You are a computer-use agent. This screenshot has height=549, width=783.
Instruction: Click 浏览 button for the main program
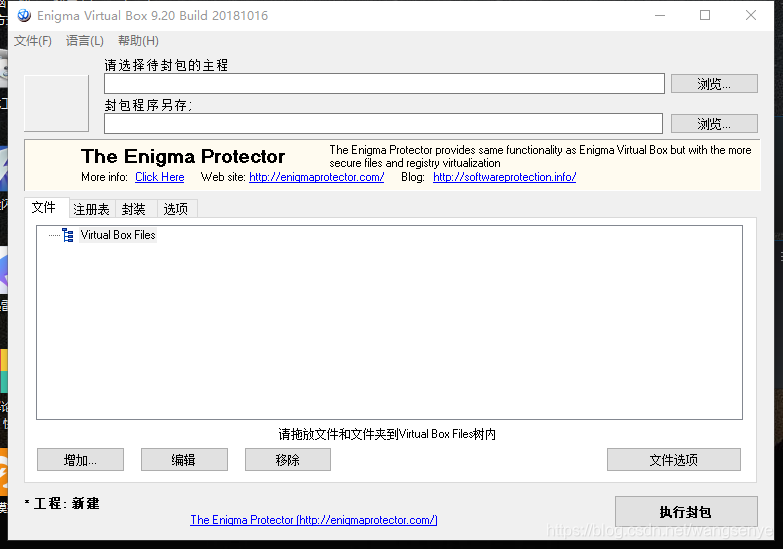tap(714, 83)
